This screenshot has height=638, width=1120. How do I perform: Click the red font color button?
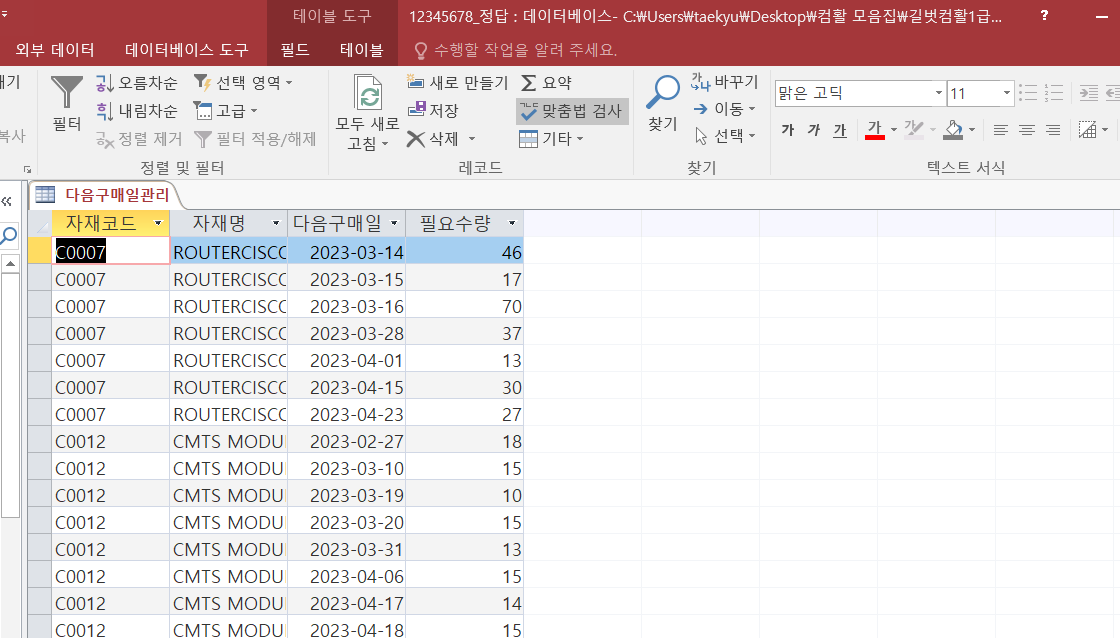tap(874, 130)
